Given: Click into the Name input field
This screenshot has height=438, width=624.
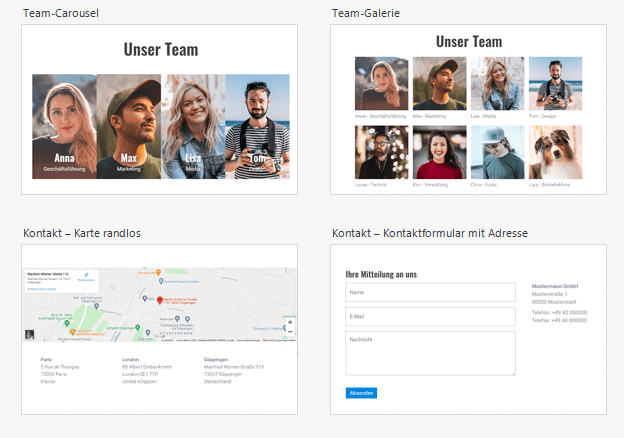Looking at the screenshot, I should pyautogui.click(x=431, y=292).
